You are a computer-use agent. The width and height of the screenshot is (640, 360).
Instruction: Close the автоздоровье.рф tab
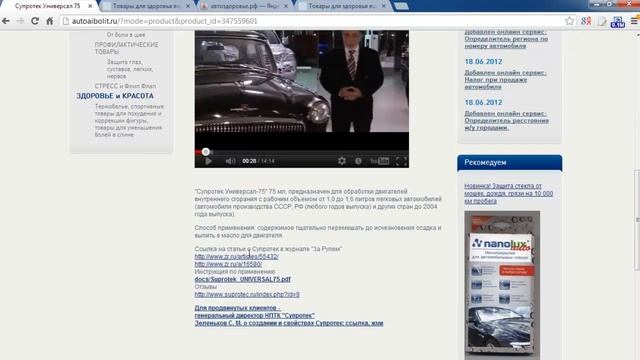point(286,6)
